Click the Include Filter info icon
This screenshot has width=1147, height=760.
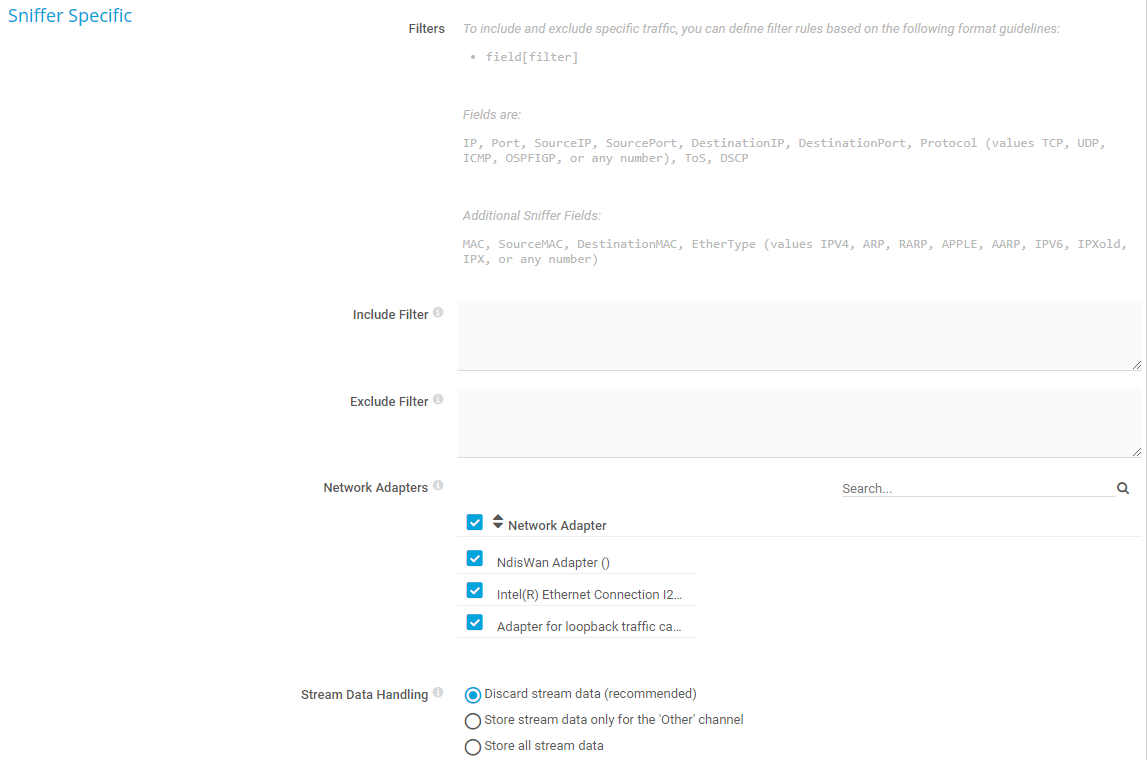[438, 313]
